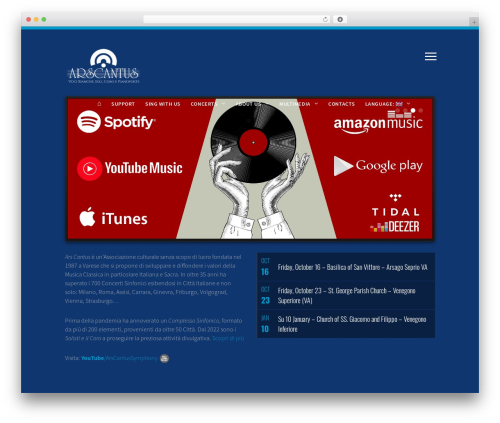Click the 'JAN 10' date badge
The height and width of the screenshot is (423, 500).
[x=265, y=324]
